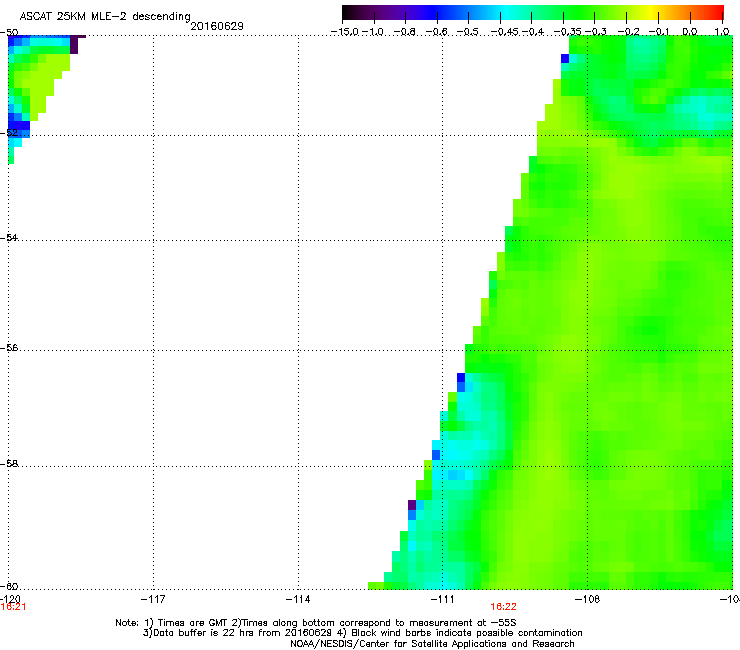Click the -58 latitude axis label
The width and height of the screenshot is (740, 650).
pos(9,464)
